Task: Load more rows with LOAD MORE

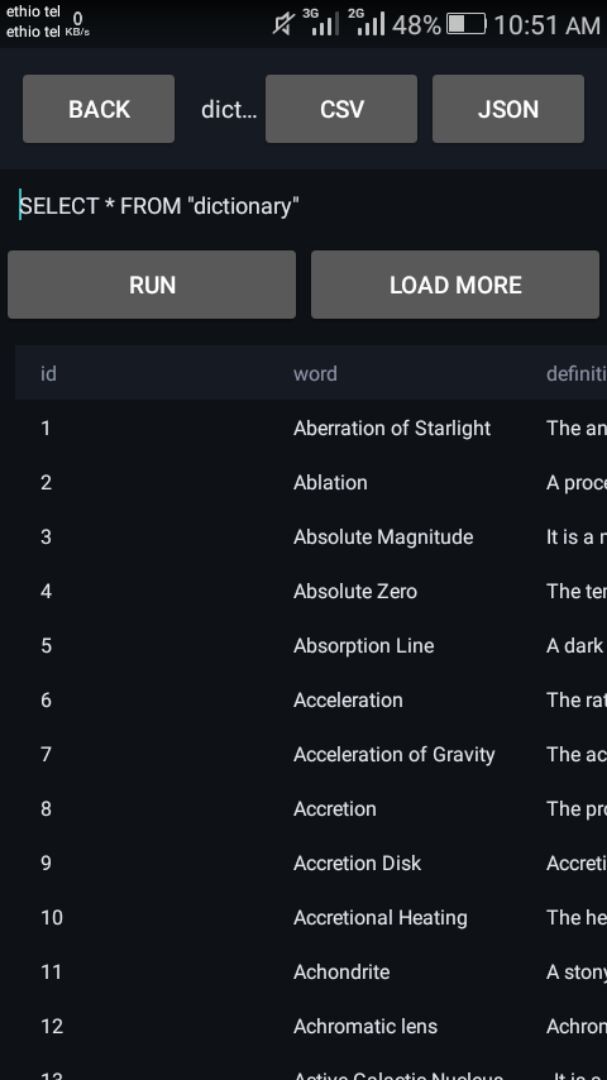Action: tap(455, 284)
